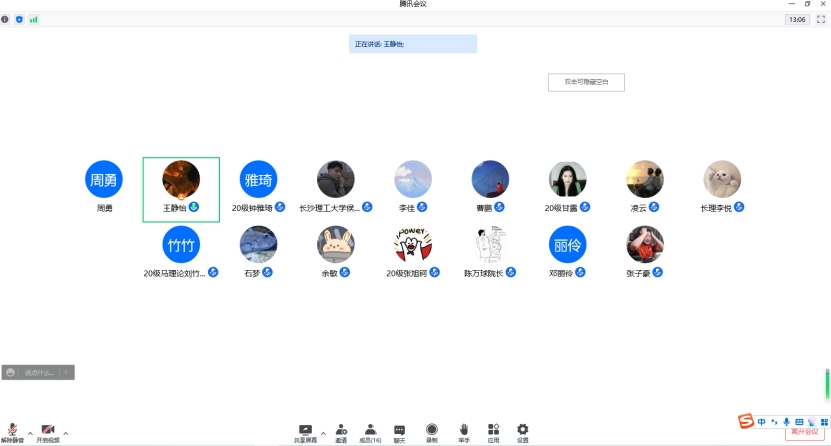Viewport: 831px width, 446px height.
Task: Click the 离开会议 leave meeting button
Action: pos(804,432)
